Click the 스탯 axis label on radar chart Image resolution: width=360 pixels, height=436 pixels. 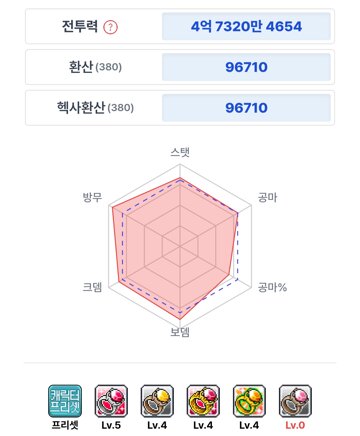pos(180,152)
